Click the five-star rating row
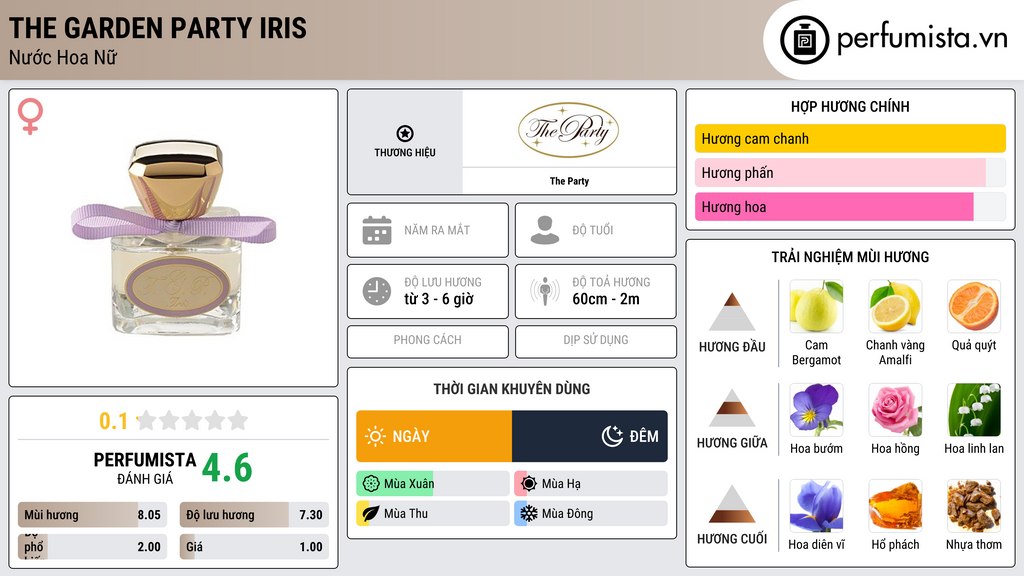This screenshot has height=576, width=1024. pyautogui.click(x=191, y=420)
